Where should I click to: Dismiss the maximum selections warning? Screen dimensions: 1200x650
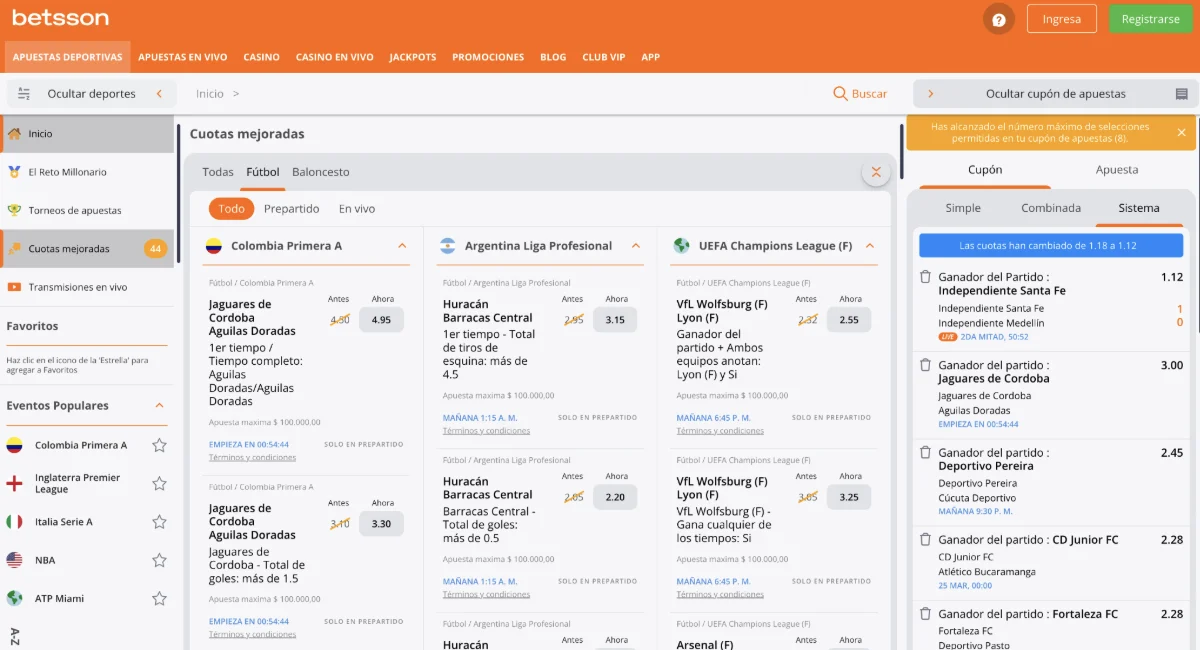[1181, 132]
